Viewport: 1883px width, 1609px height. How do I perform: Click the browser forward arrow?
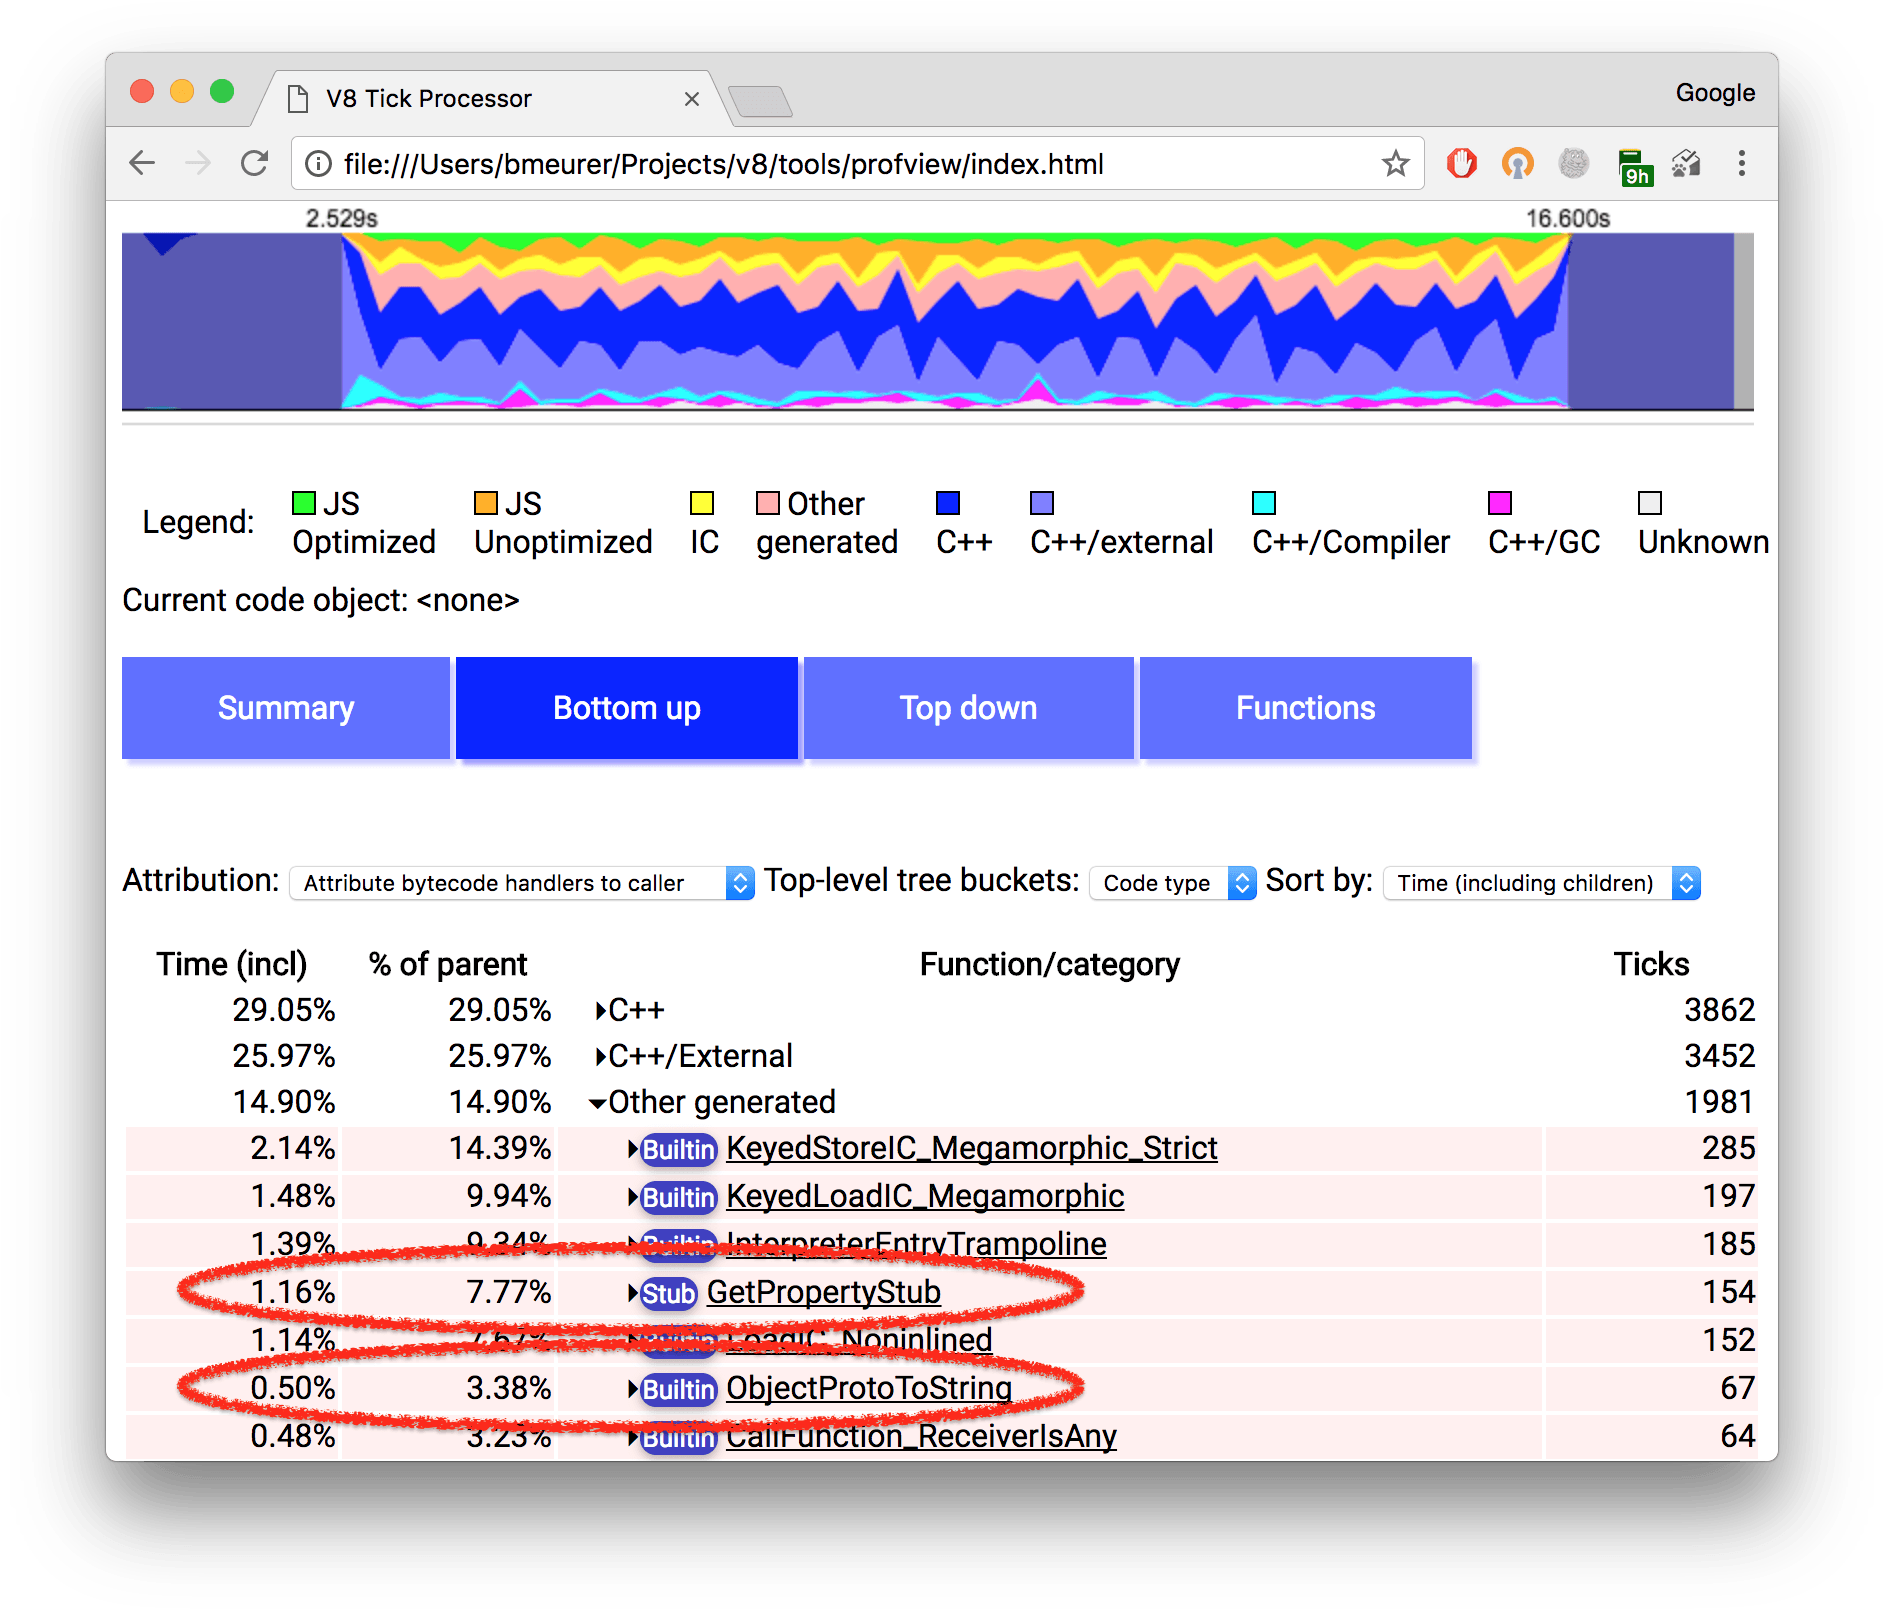[198, 163]
